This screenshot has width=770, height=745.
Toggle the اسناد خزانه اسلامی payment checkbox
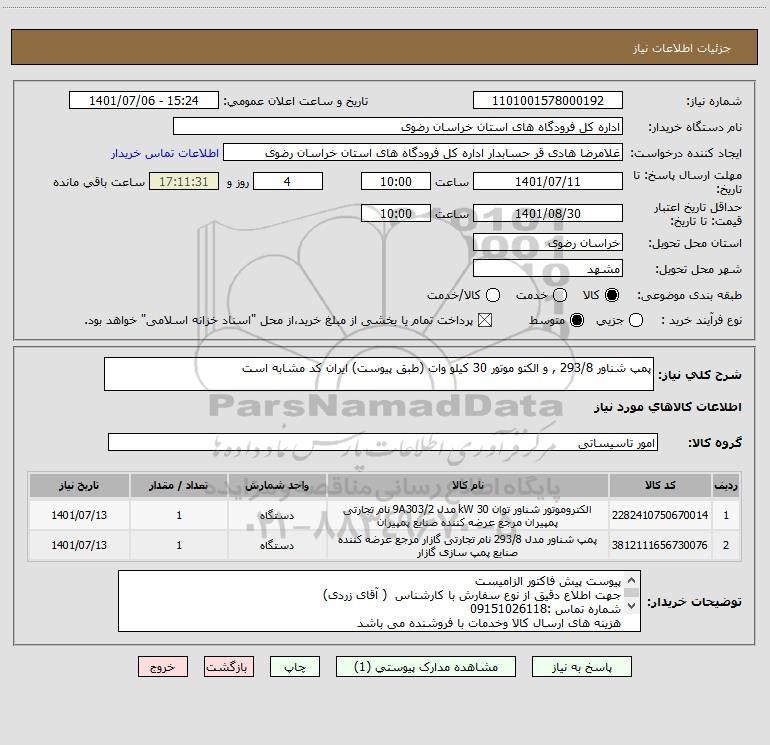(485, 320)
